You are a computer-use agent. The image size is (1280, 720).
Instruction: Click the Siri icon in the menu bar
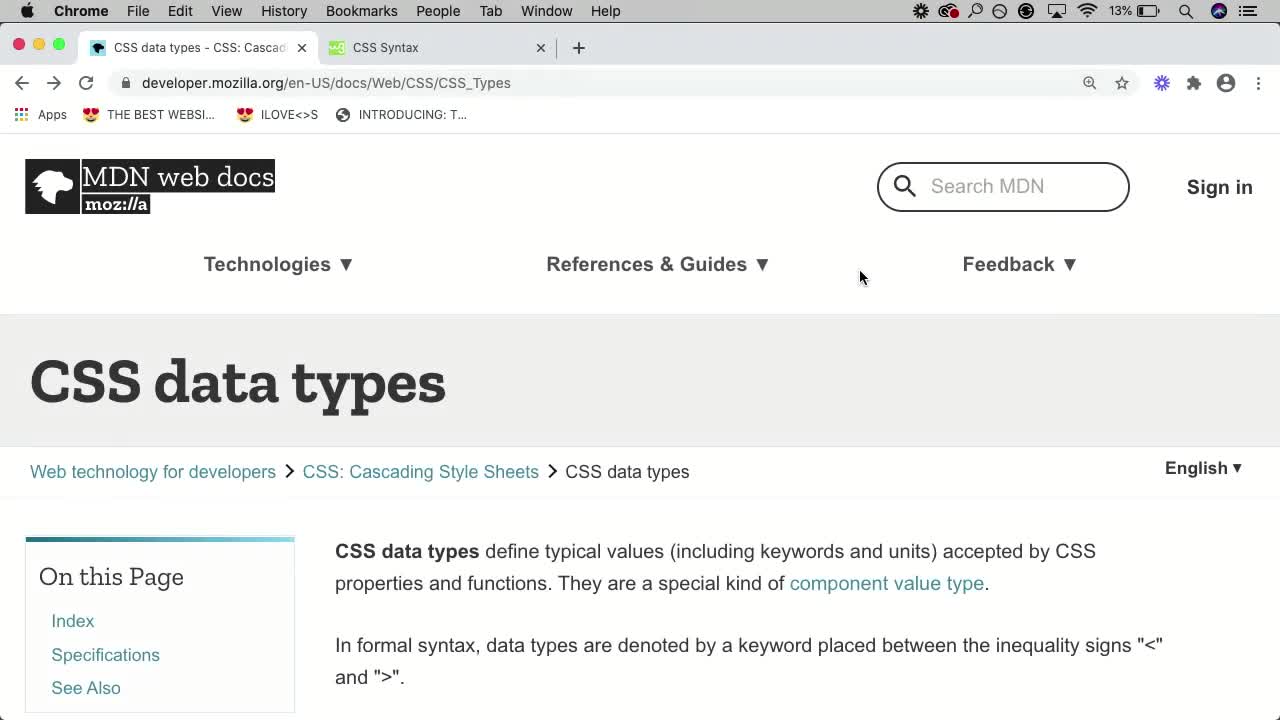[1218, 11]
